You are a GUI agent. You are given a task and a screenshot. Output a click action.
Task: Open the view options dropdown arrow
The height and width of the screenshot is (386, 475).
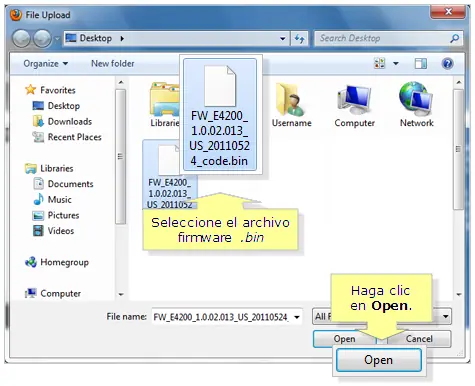[x=396, y=63]
